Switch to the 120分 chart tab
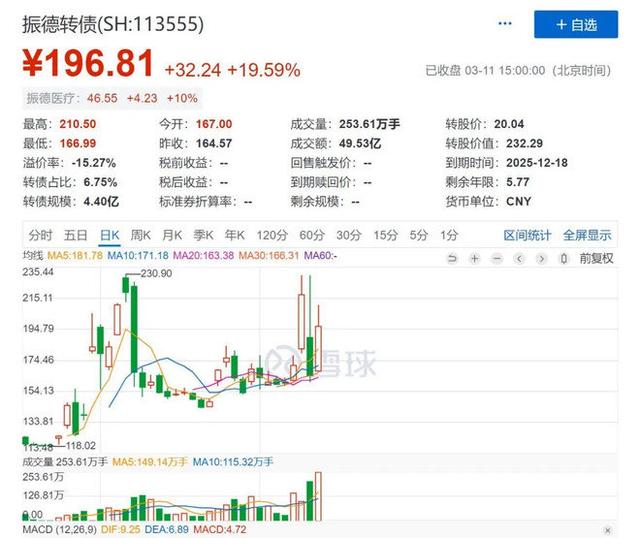The height and width of the screenshot is (538, 640). pos(272,235)
